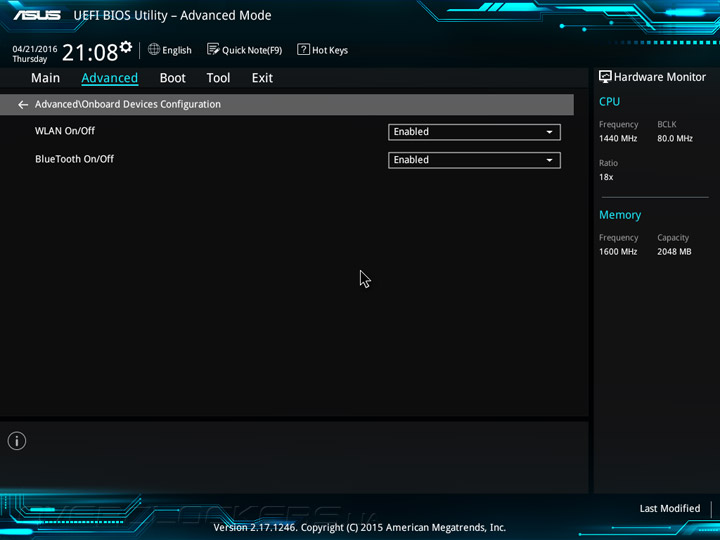Click the Hardware Monitor title
This screenshot has height=540, width=720.
pos(659,77)
